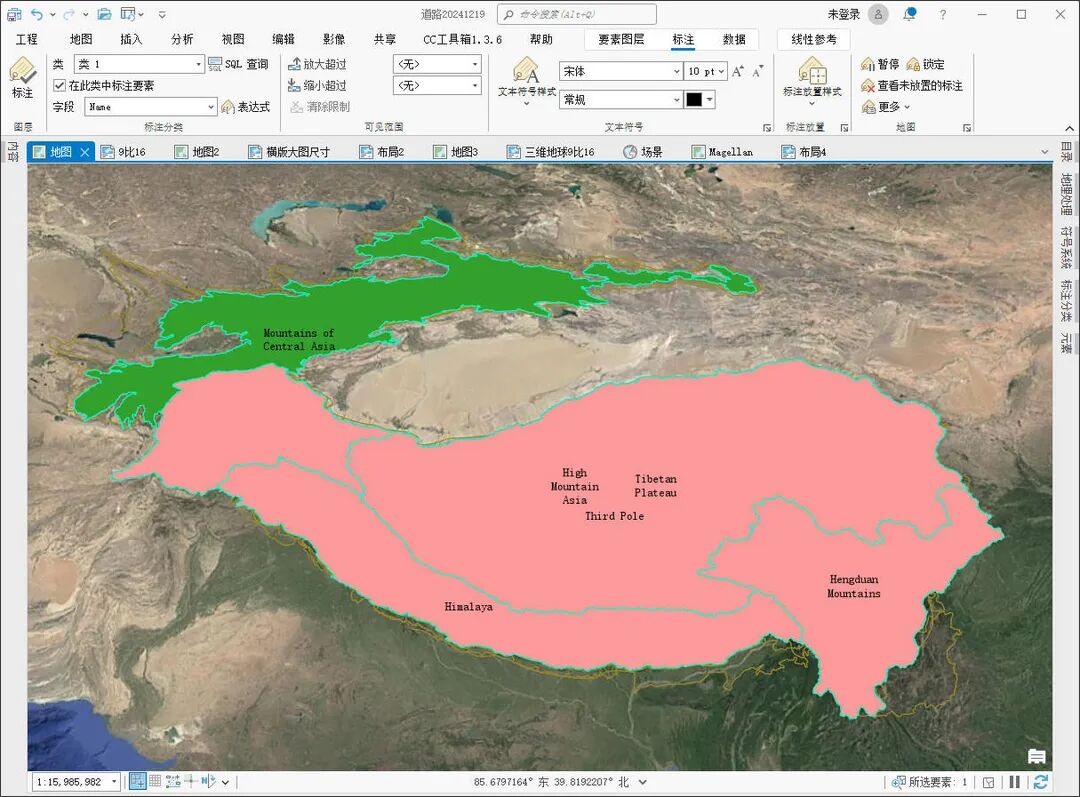Screen dimensions: 1080x797
Task: Switch to the 横版大图尺寸 view tab
Action: pos(289,152)
